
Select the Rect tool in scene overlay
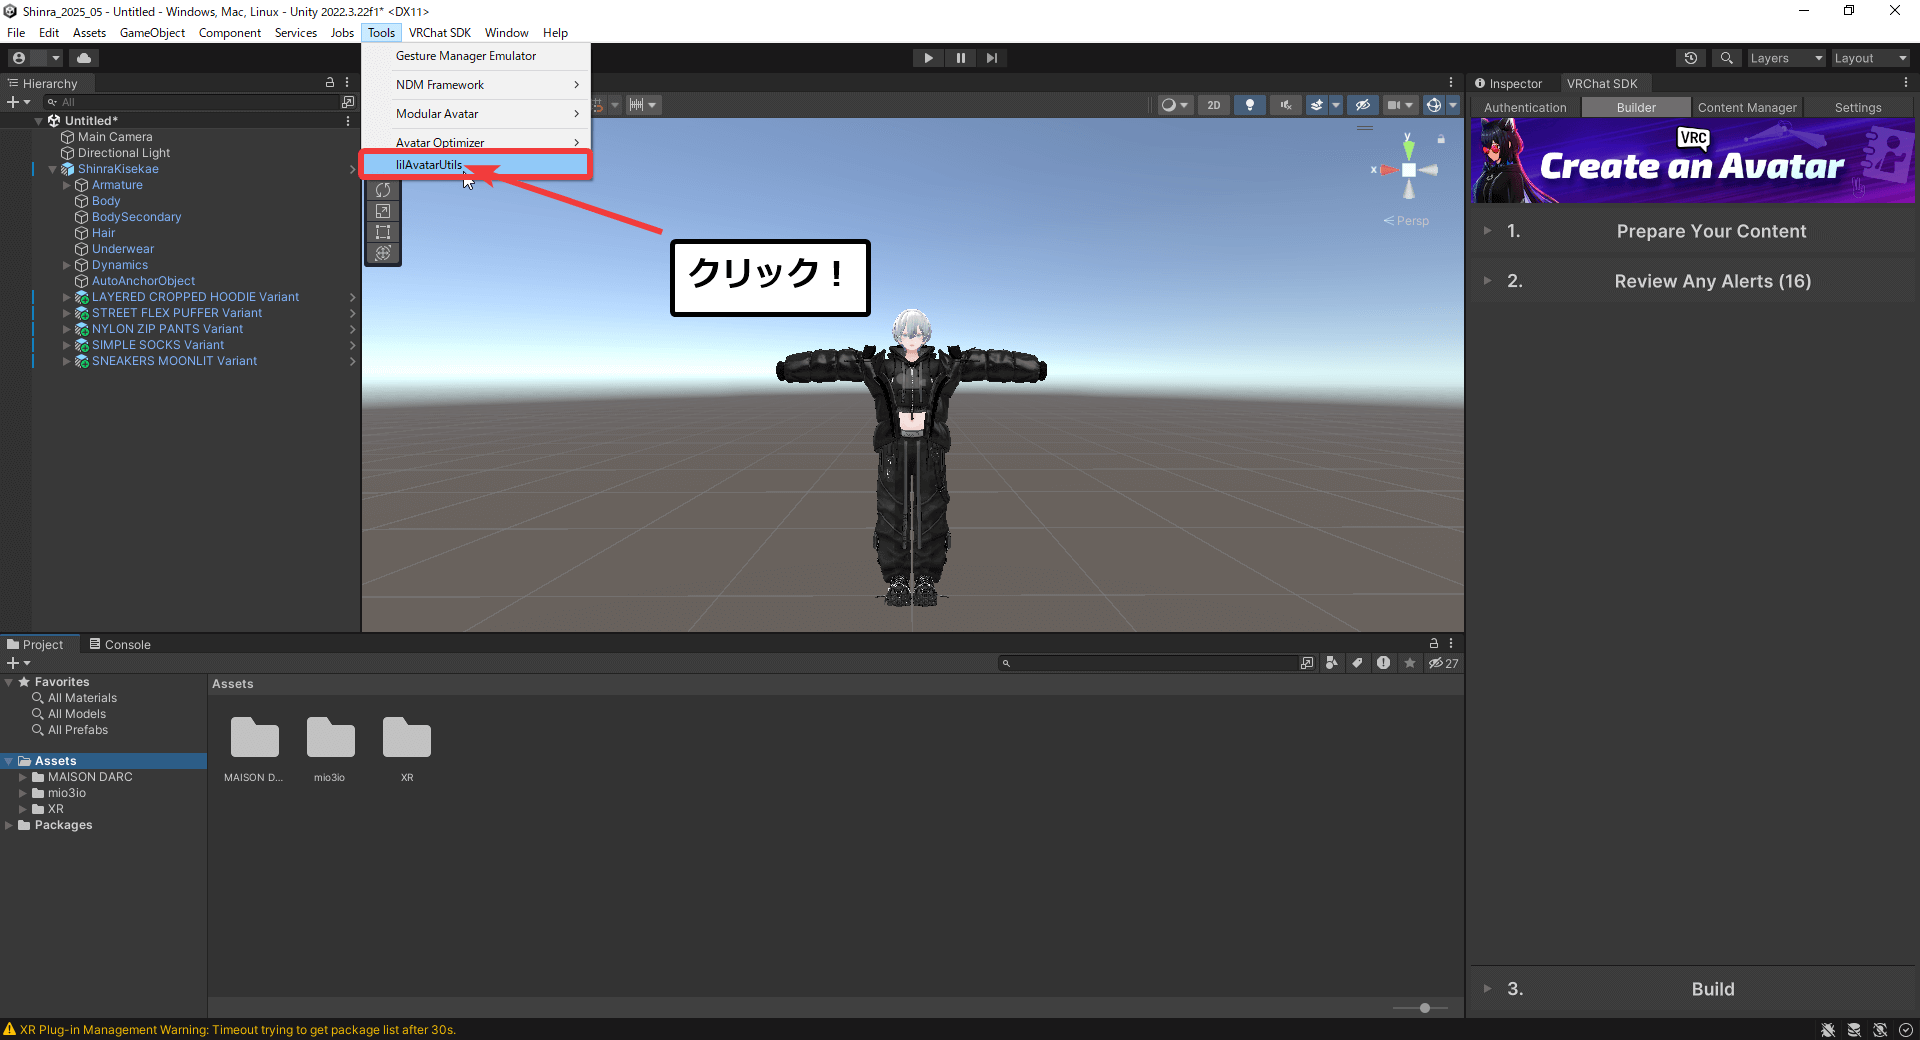[x=383, y=232]
